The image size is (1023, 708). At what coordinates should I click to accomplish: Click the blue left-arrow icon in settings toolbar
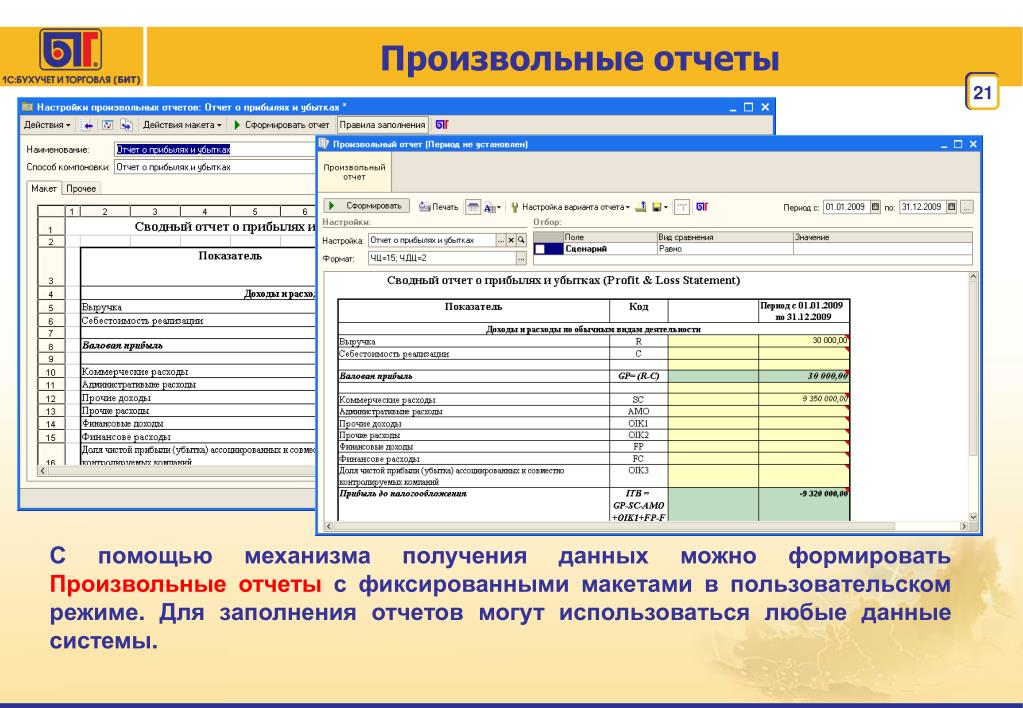click(x=87, y=125)
